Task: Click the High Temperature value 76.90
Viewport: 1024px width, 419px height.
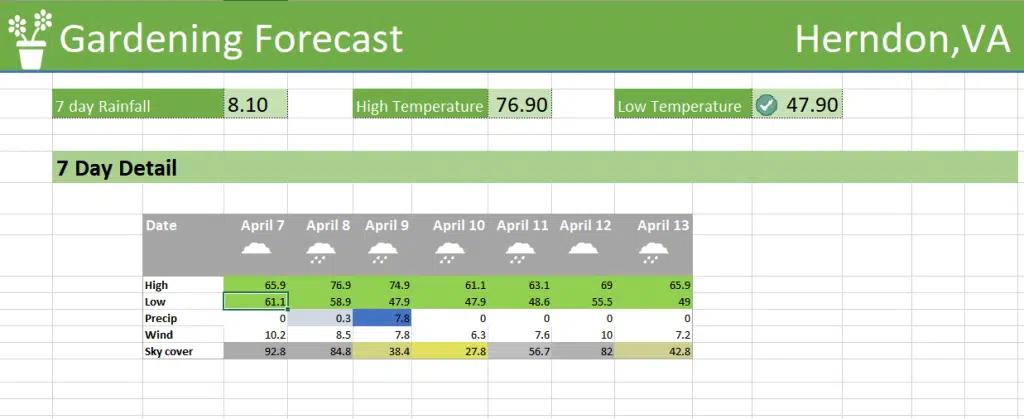Action: pos(520,104)
